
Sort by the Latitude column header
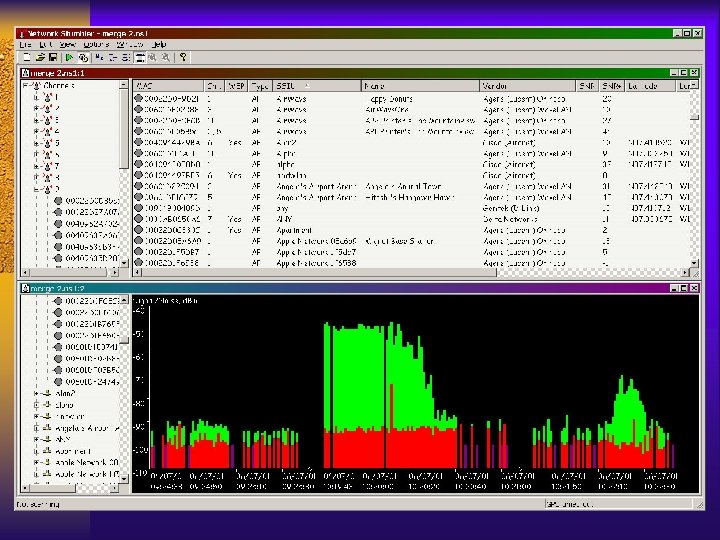pos(650,86)
